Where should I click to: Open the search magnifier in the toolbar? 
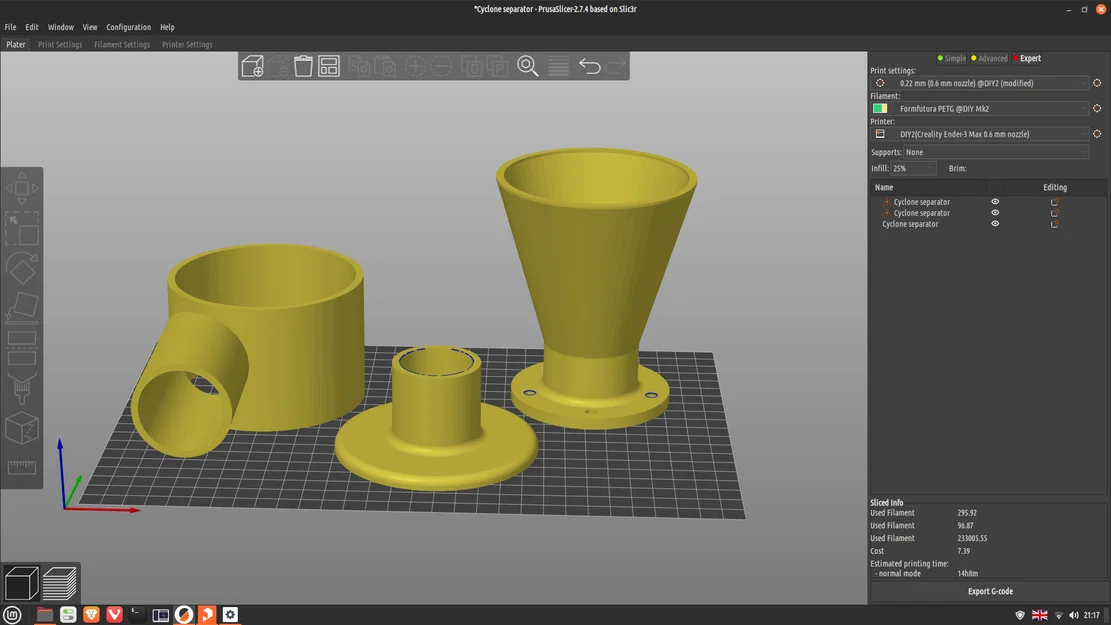click(528, 65)
